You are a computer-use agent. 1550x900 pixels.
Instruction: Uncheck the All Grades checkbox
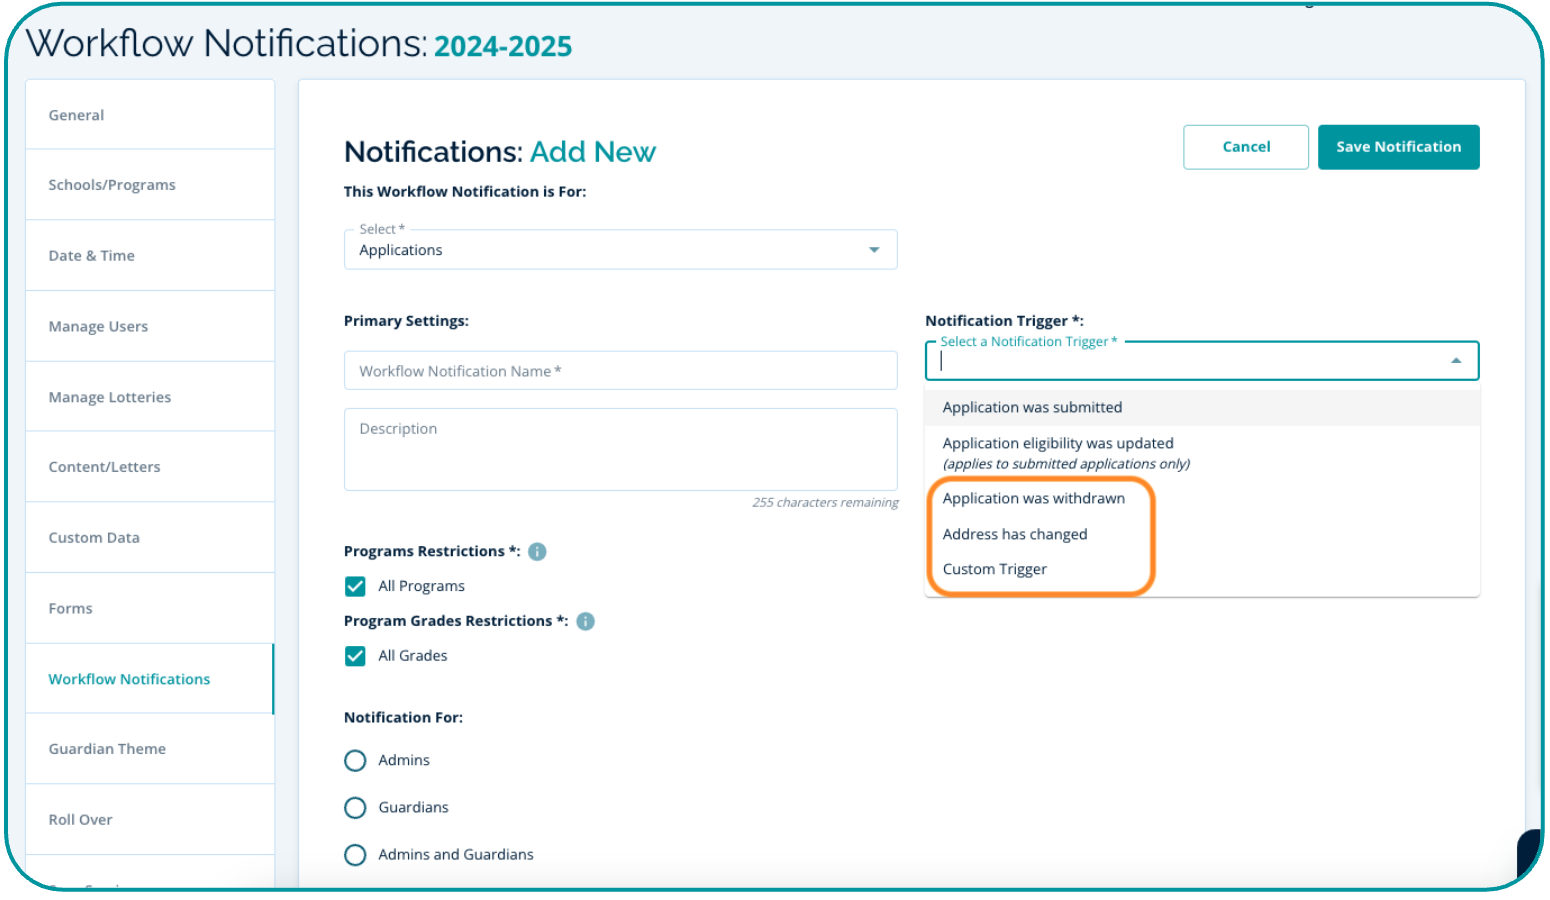click(355, 656)
